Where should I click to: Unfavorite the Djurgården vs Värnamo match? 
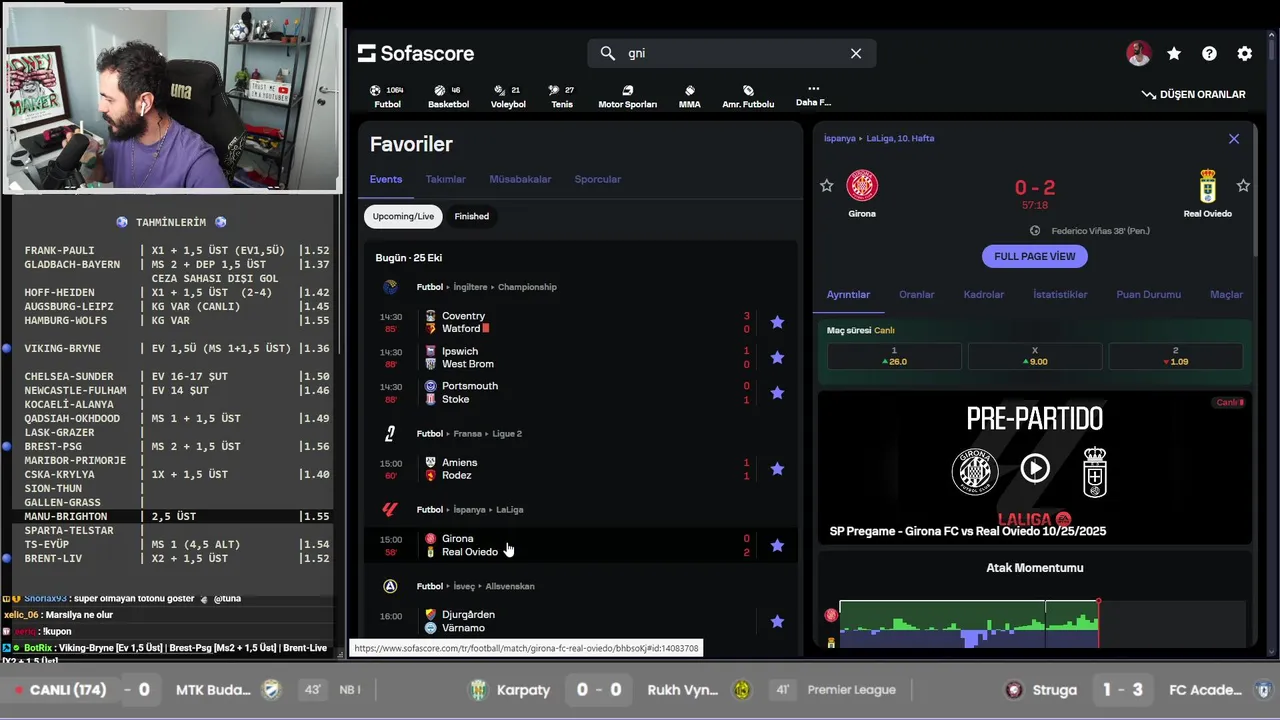point(777,621)
